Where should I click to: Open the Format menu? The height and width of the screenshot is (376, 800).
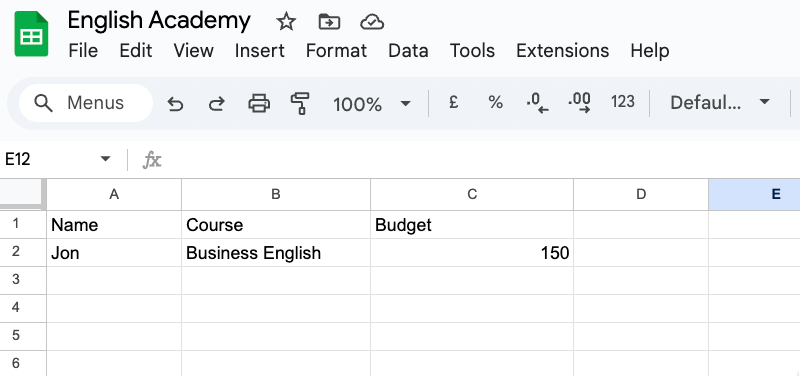[x=336, y=51]
